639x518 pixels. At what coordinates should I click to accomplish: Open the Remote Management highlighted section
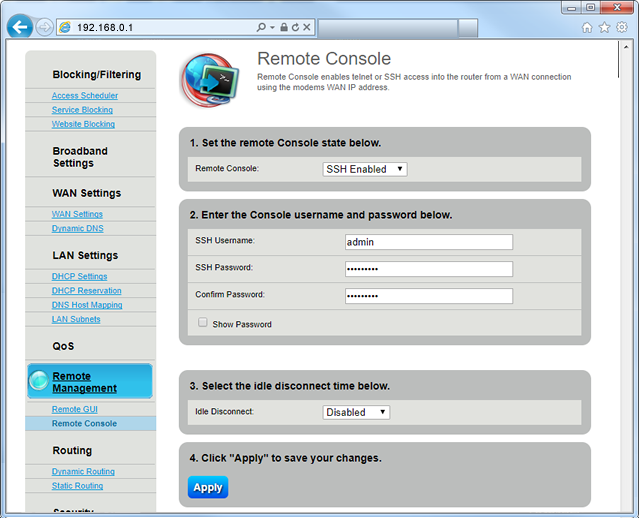click(x=90, y=381)
